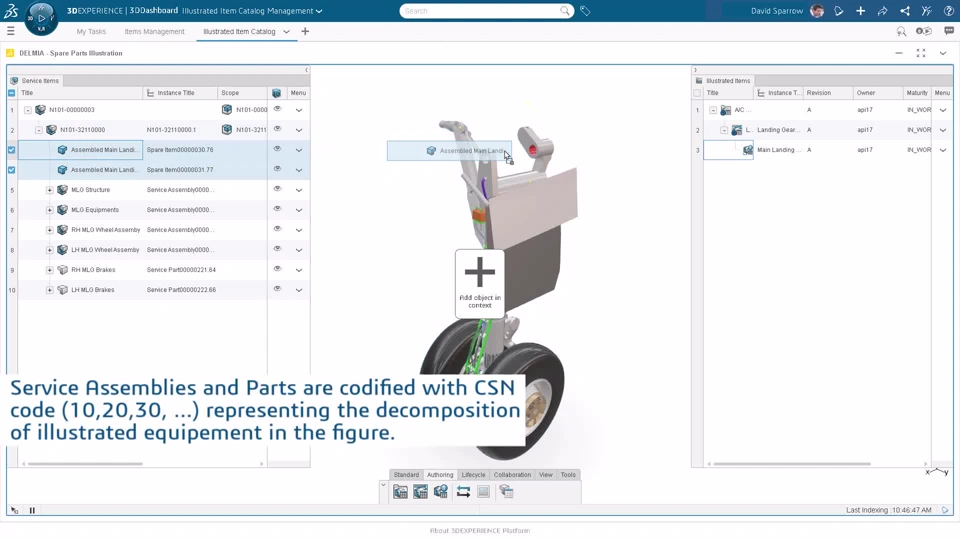Open the tools icon beside help
This screenshot has width=960, height=540.
coord(926,10)
